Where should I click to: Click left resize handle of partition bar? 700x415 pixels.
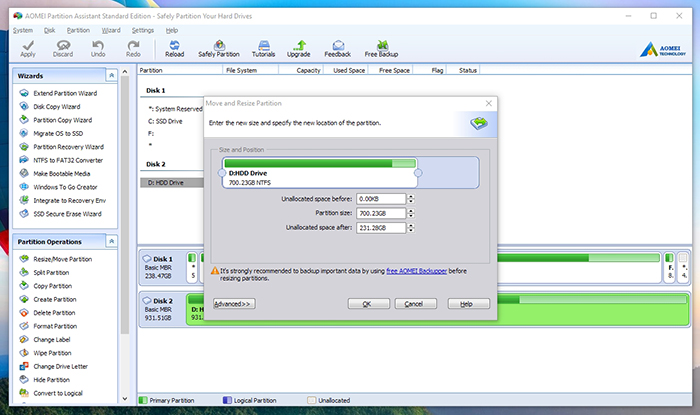click(221, 173)
